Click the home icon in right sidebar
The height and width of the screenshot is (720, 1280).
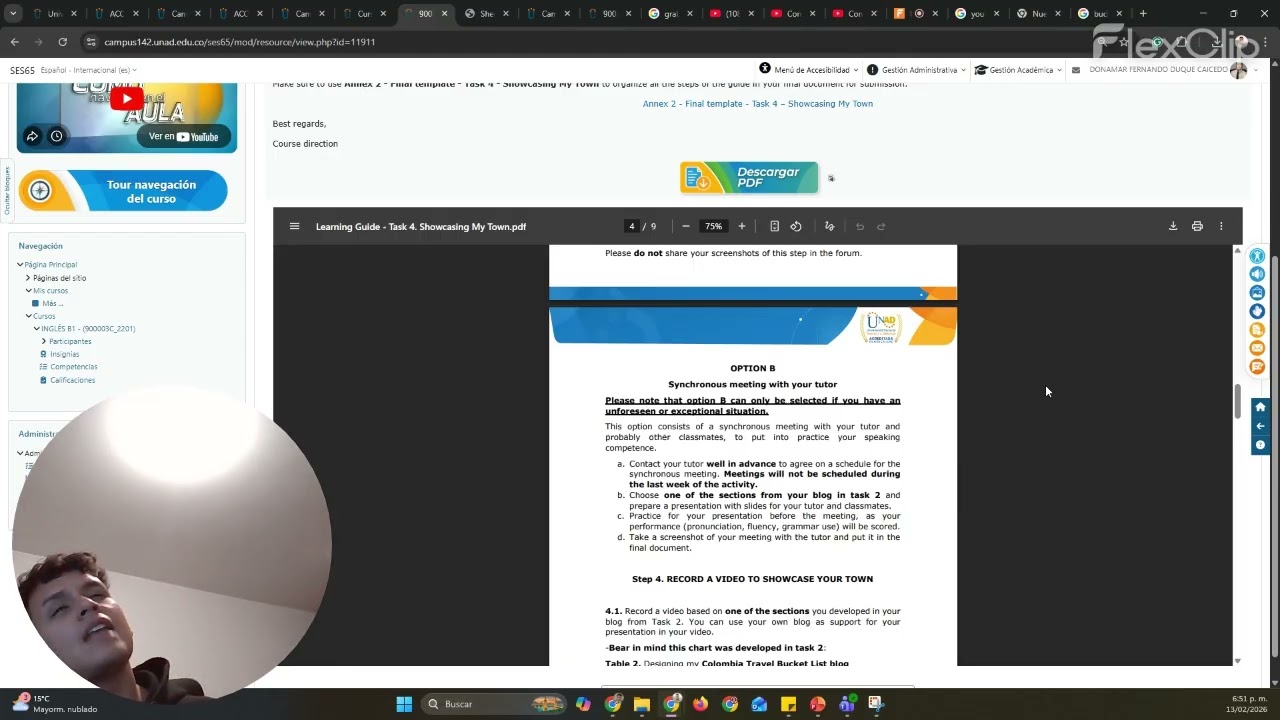[x=1260, y=407]
